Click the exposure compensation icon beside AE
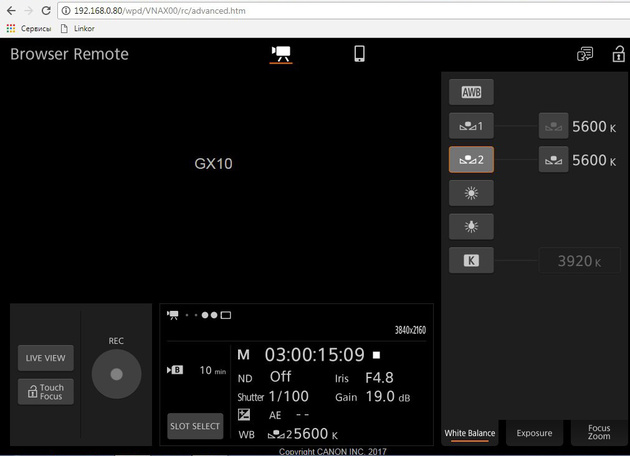The width and height of the screenshot is (630, 456). (244, 415)
